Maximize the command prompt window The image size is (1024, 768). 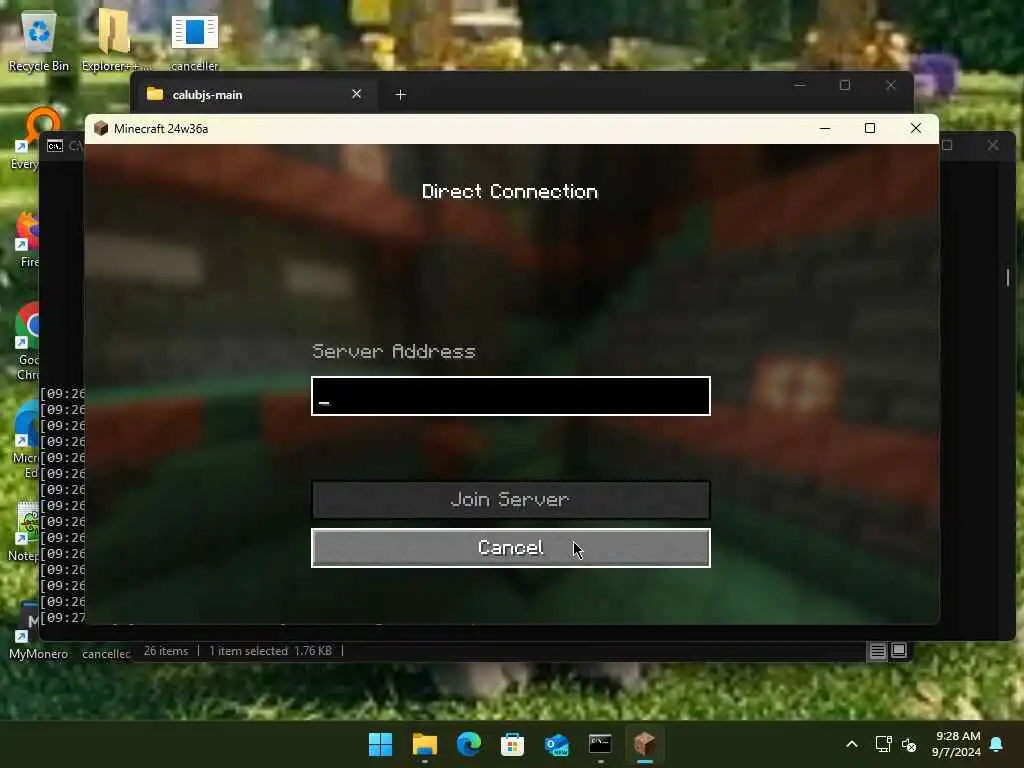point(948,145)
